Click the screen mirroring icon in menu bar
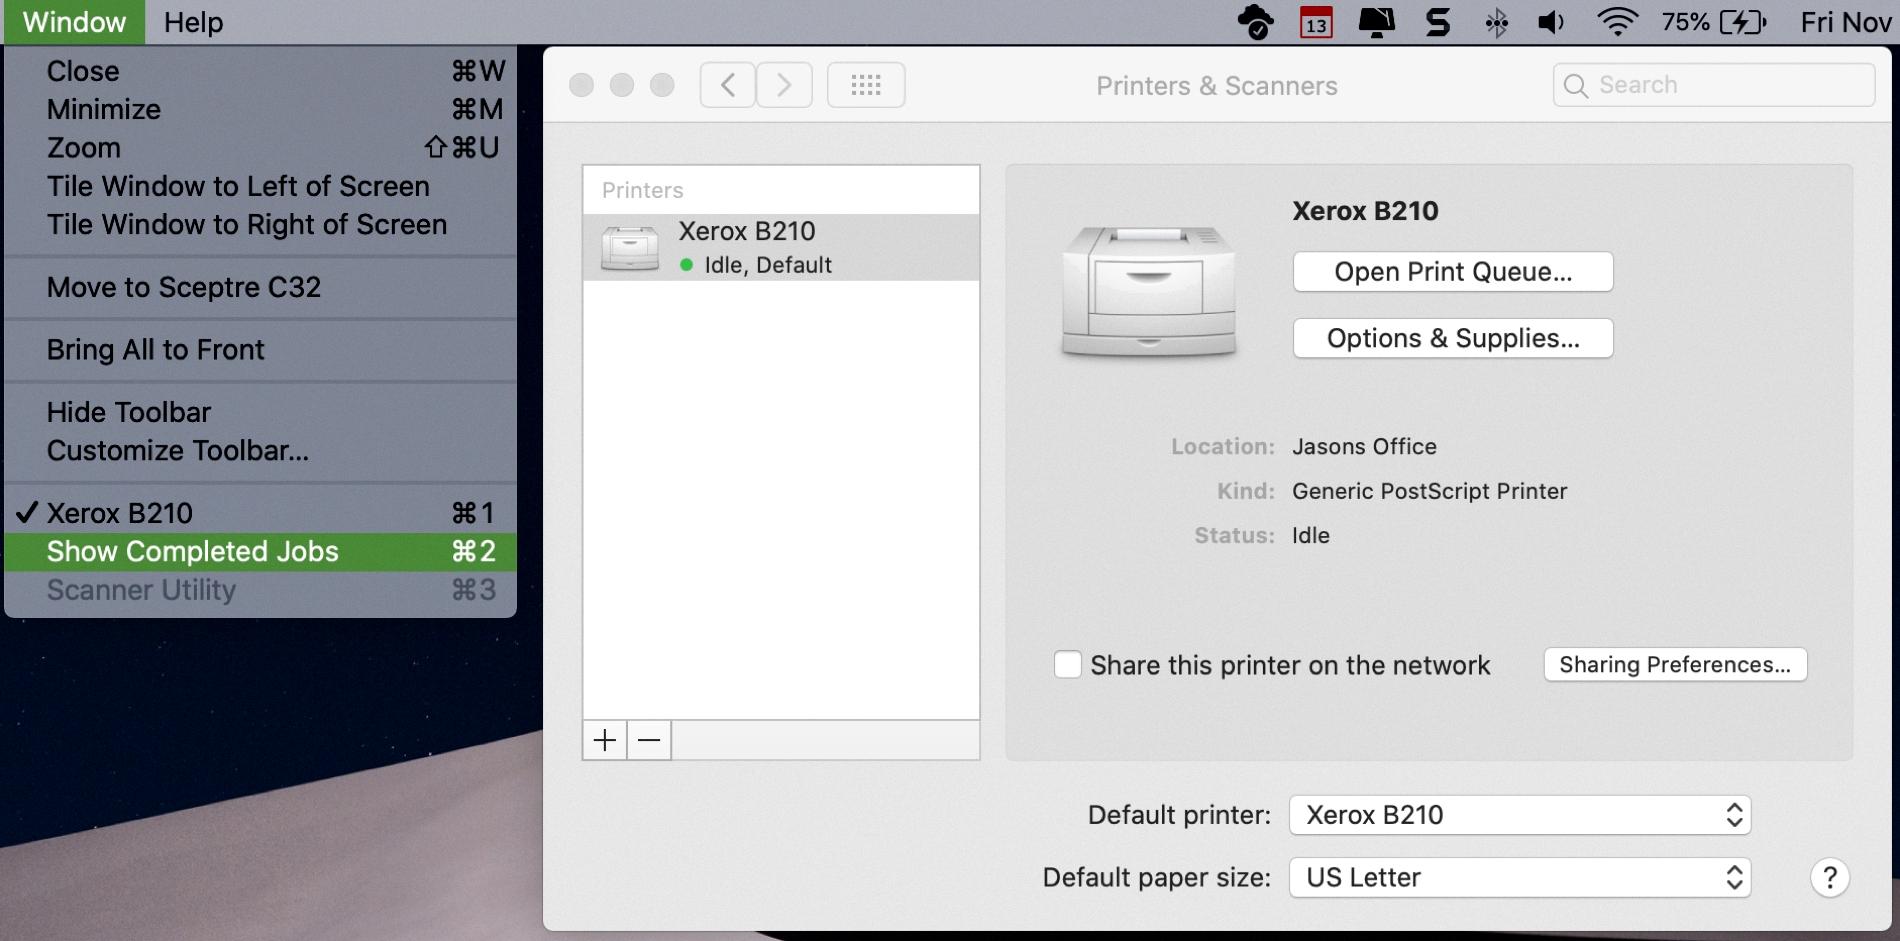 tap(1376, 21)
